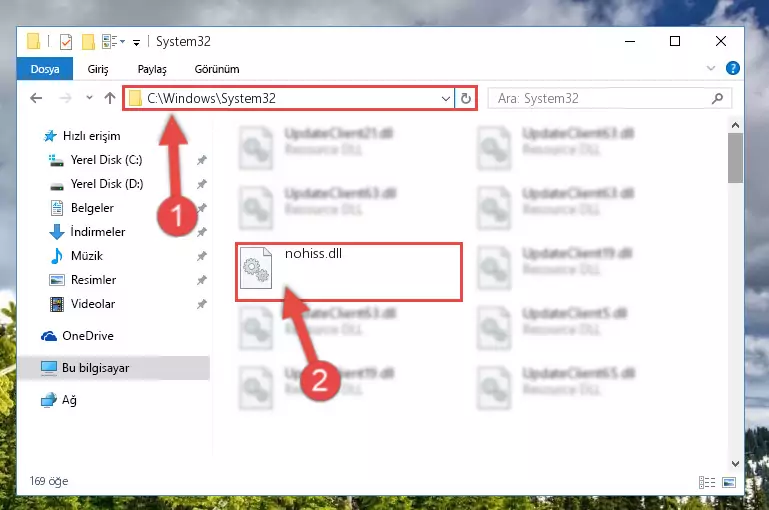The width and height of the screenshot is (769, 510).
Task: Click the nohiss.dll file name
Action: [x=313, y=254]
